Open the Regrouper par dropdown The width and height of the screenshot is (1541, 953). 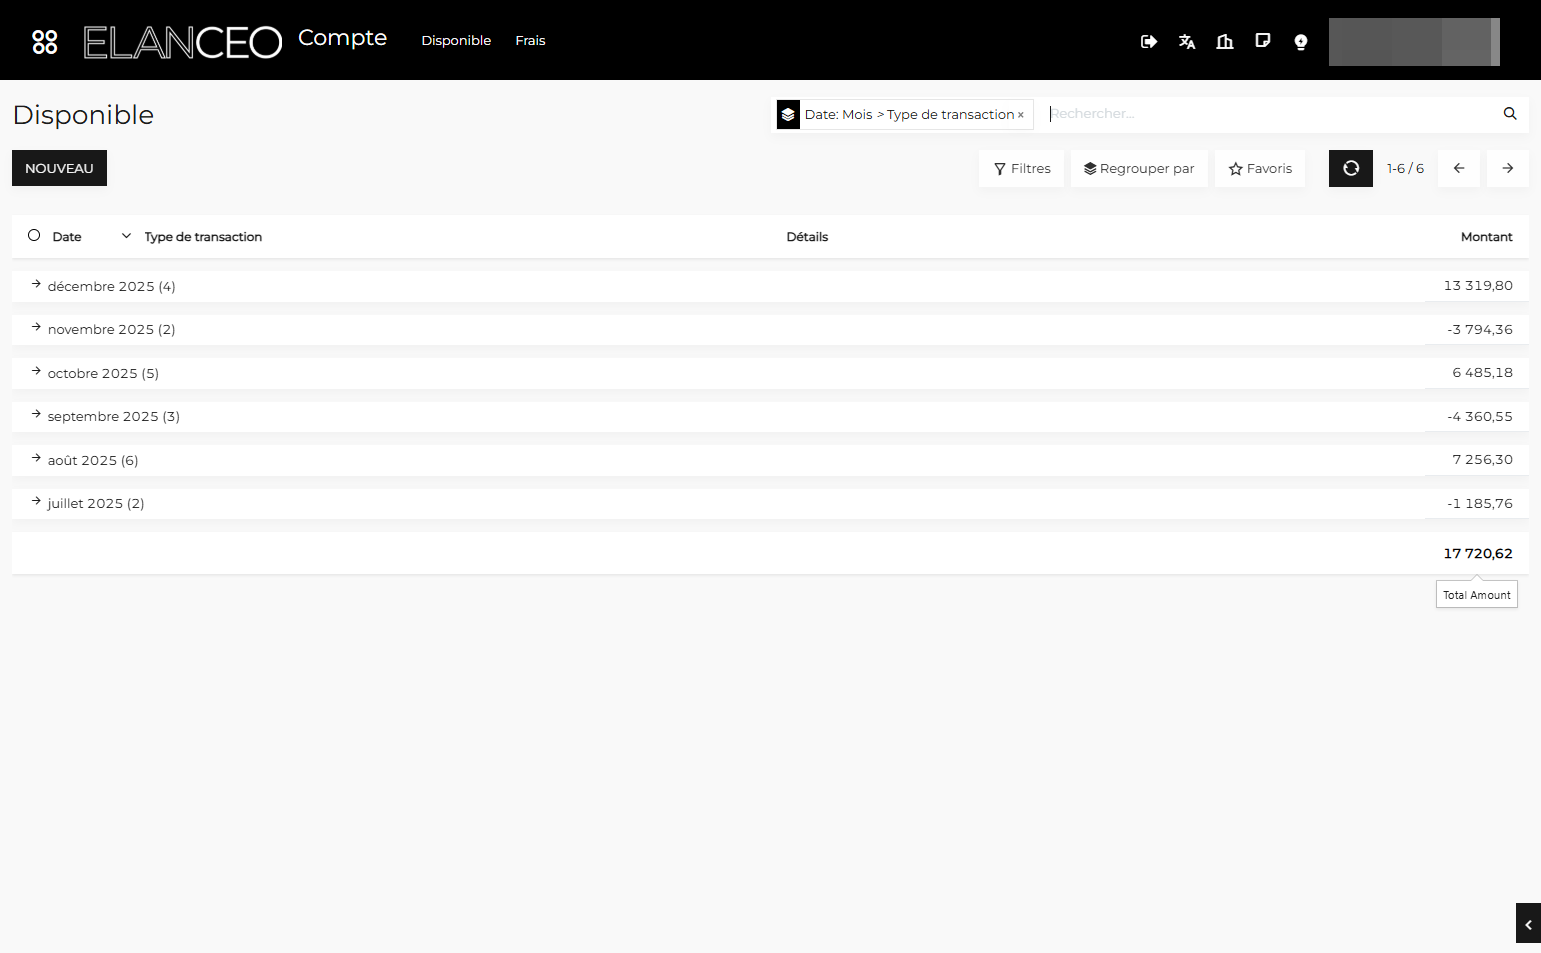click(1139, 168)
